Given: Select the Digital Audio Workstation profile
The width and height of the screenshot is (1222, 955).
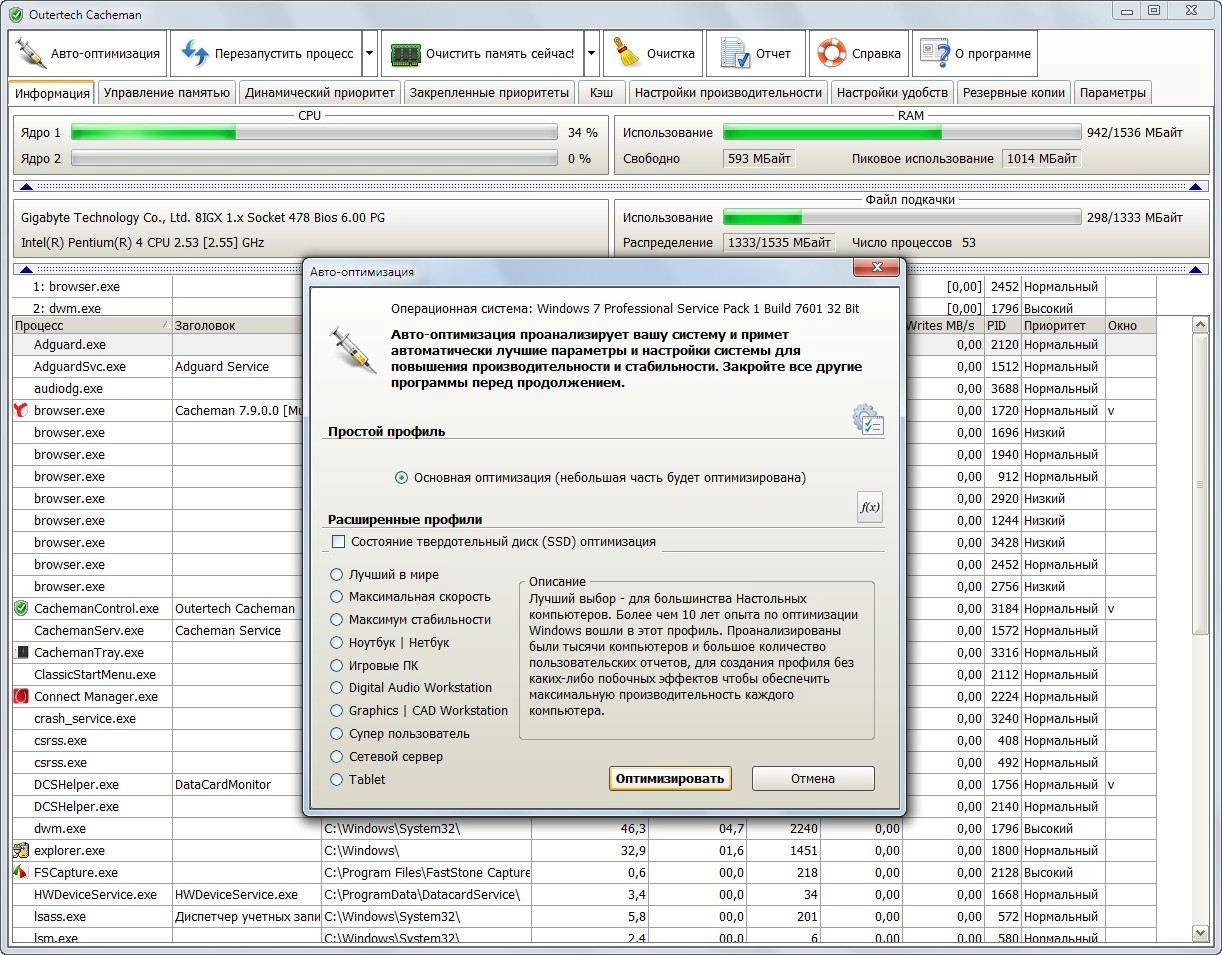Looking at the screenshot, I should 336,688.
